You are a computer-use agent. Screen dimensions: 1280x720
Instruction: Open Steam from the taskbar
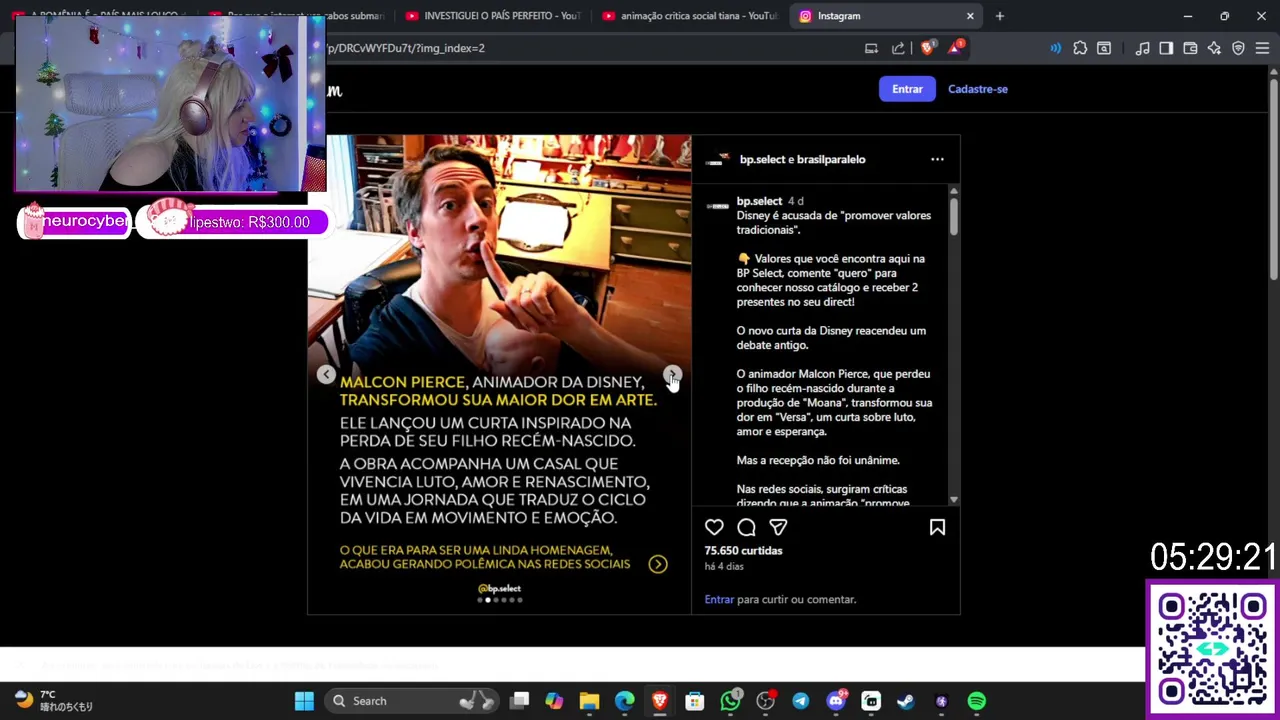click(x=906, y=701)
